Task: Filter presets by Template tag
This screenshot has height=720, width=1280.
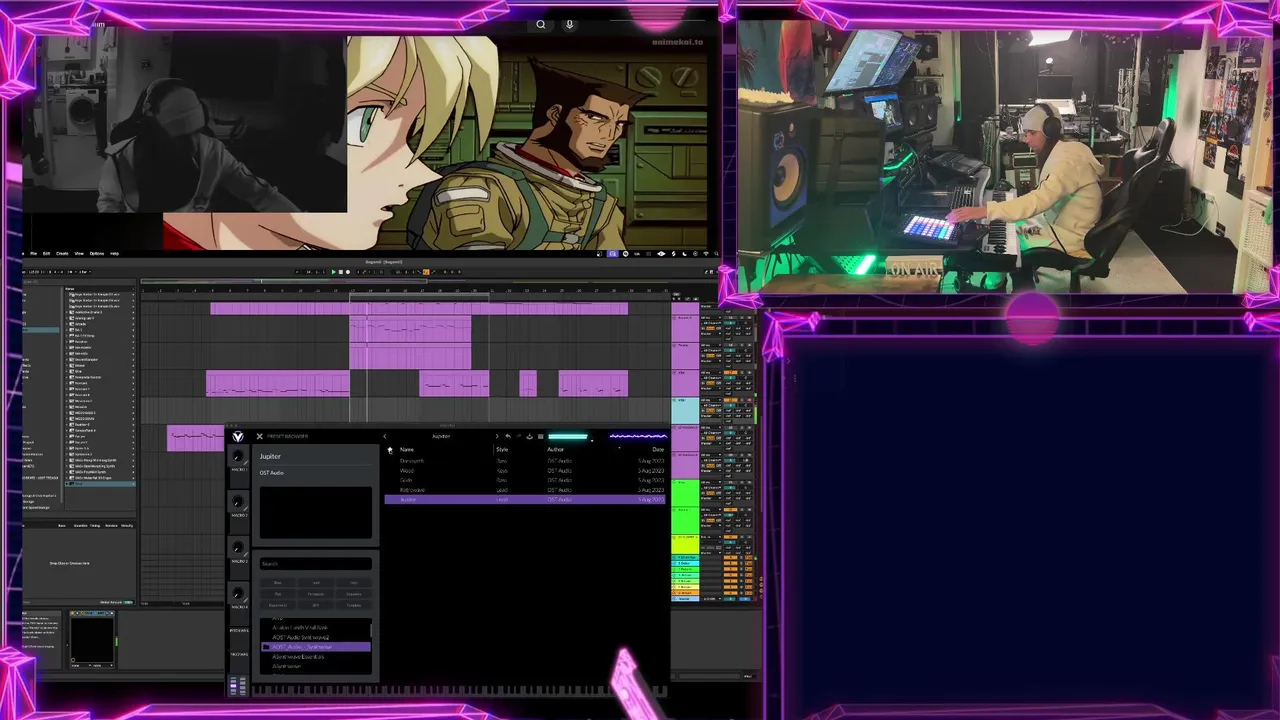Action: 354,605
